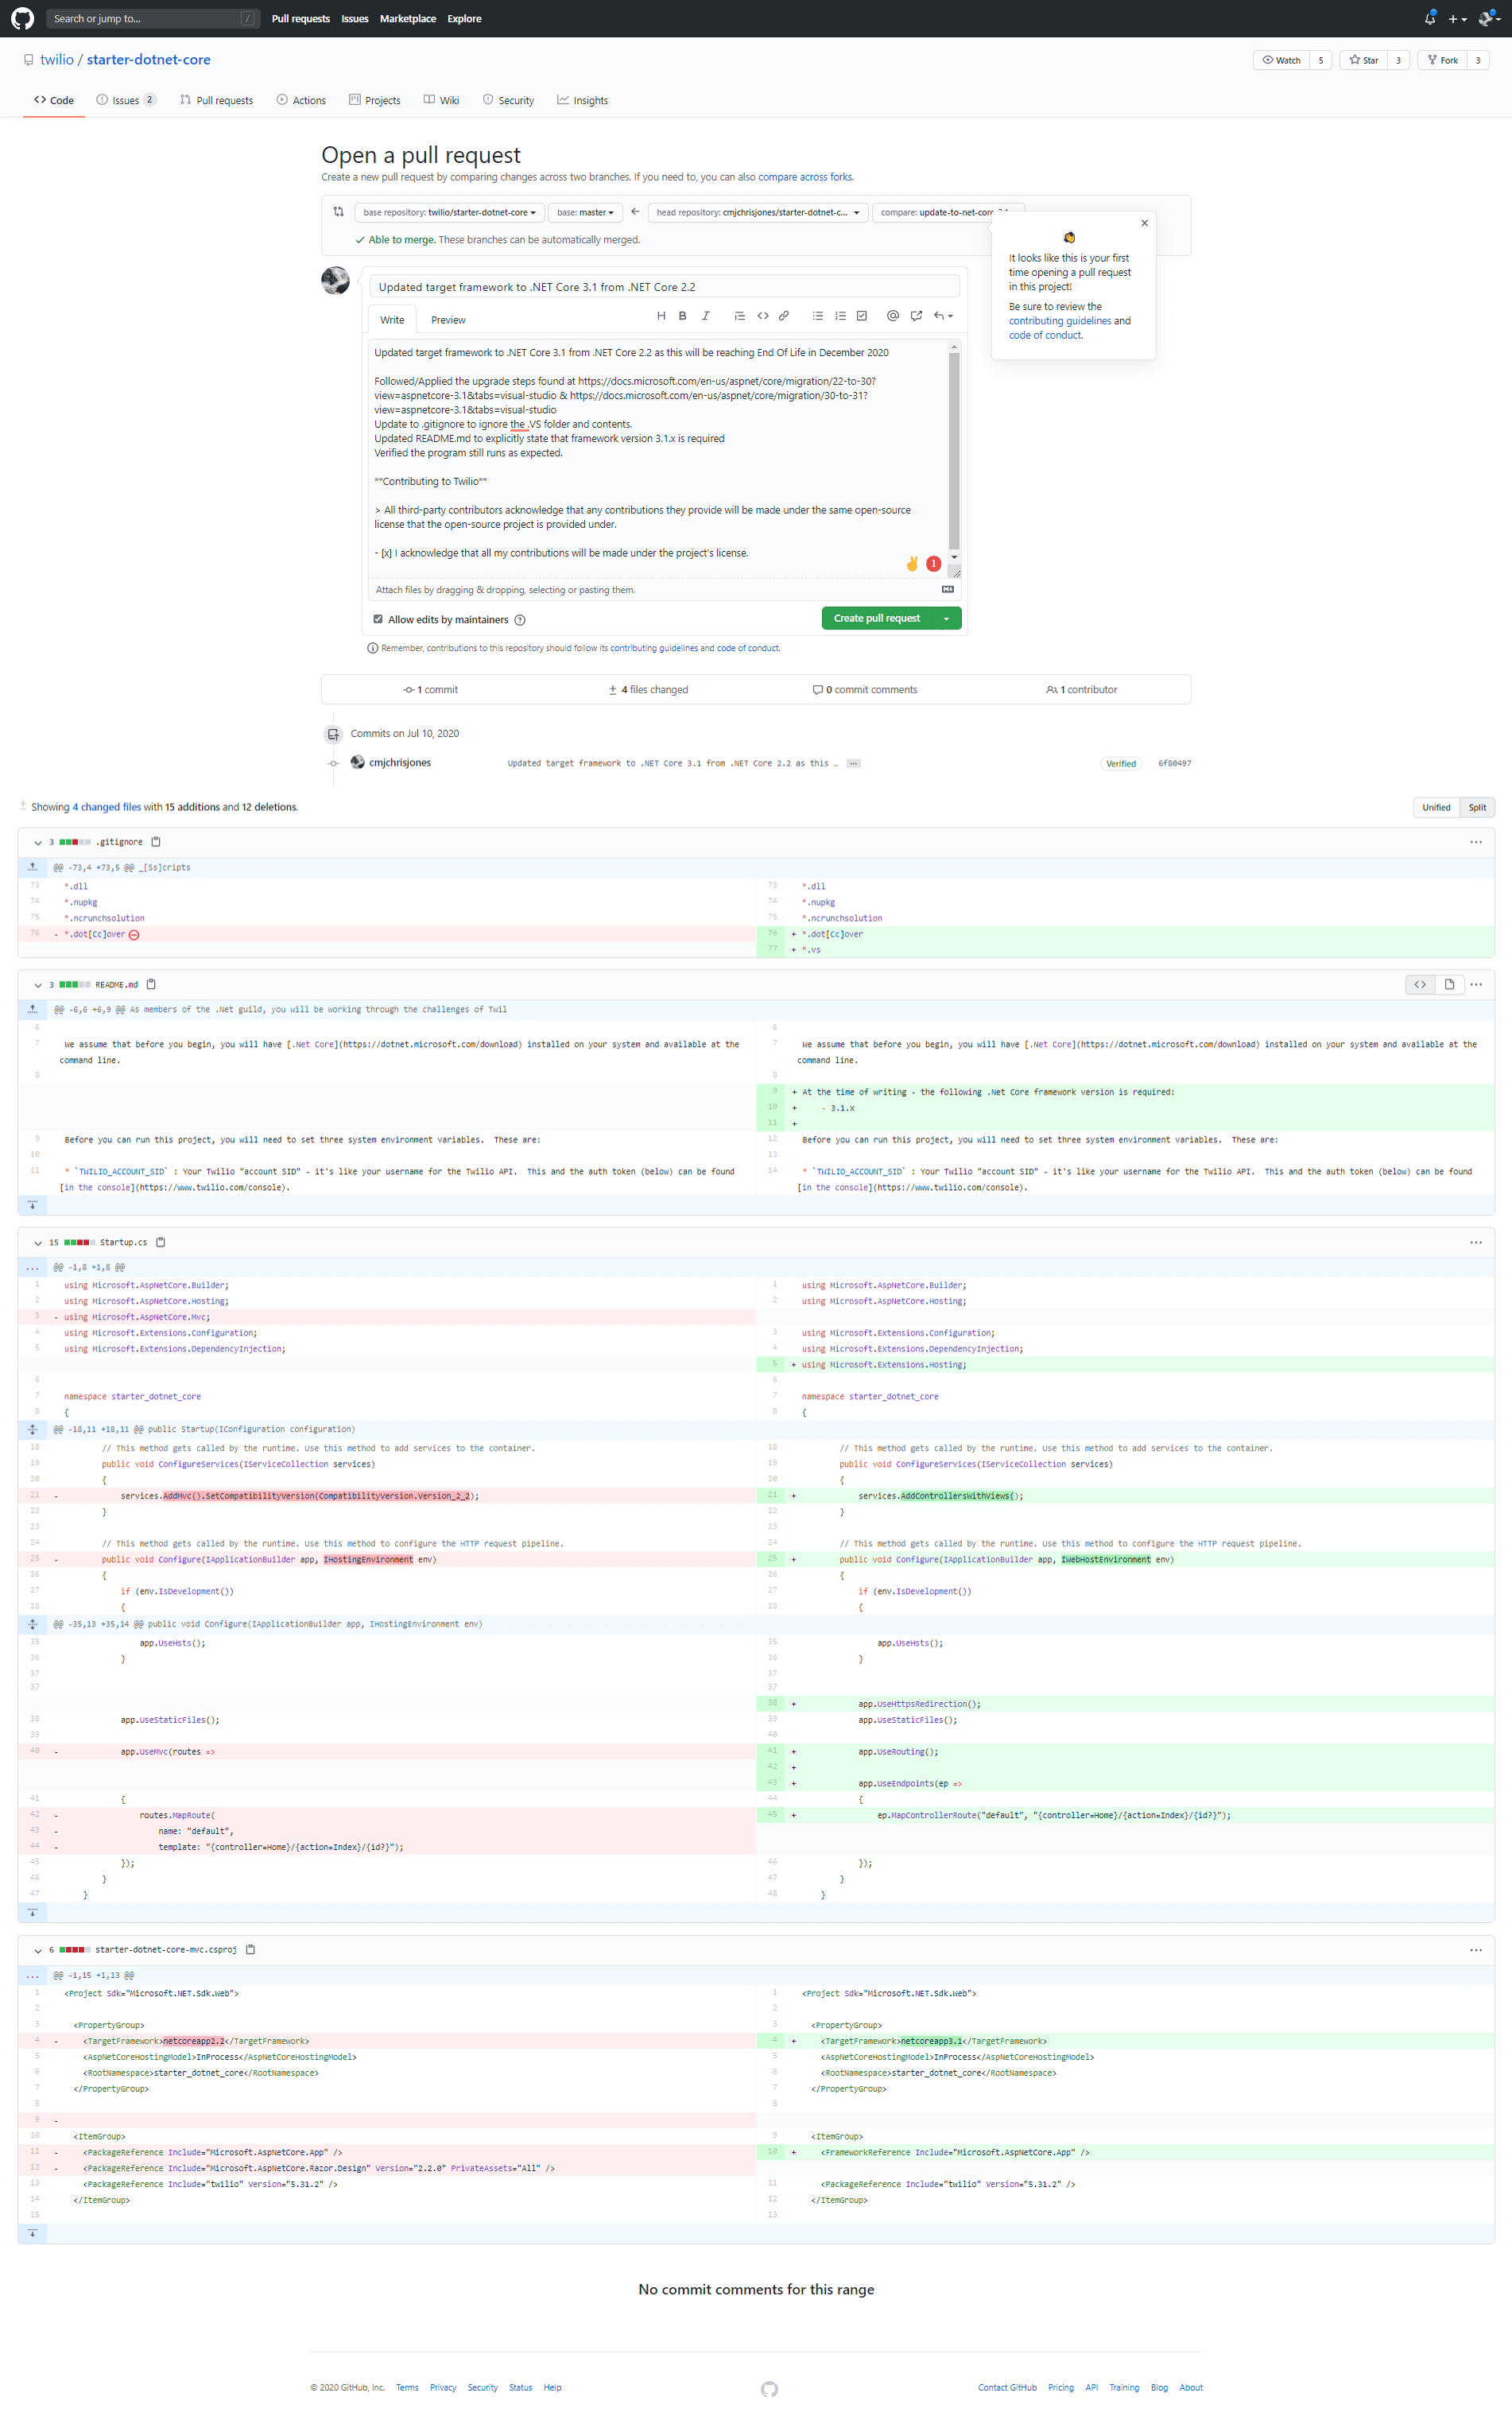Click the Markdown supported icon
This screenshot has height=2420, width=1512.
[x=948, y=589]
